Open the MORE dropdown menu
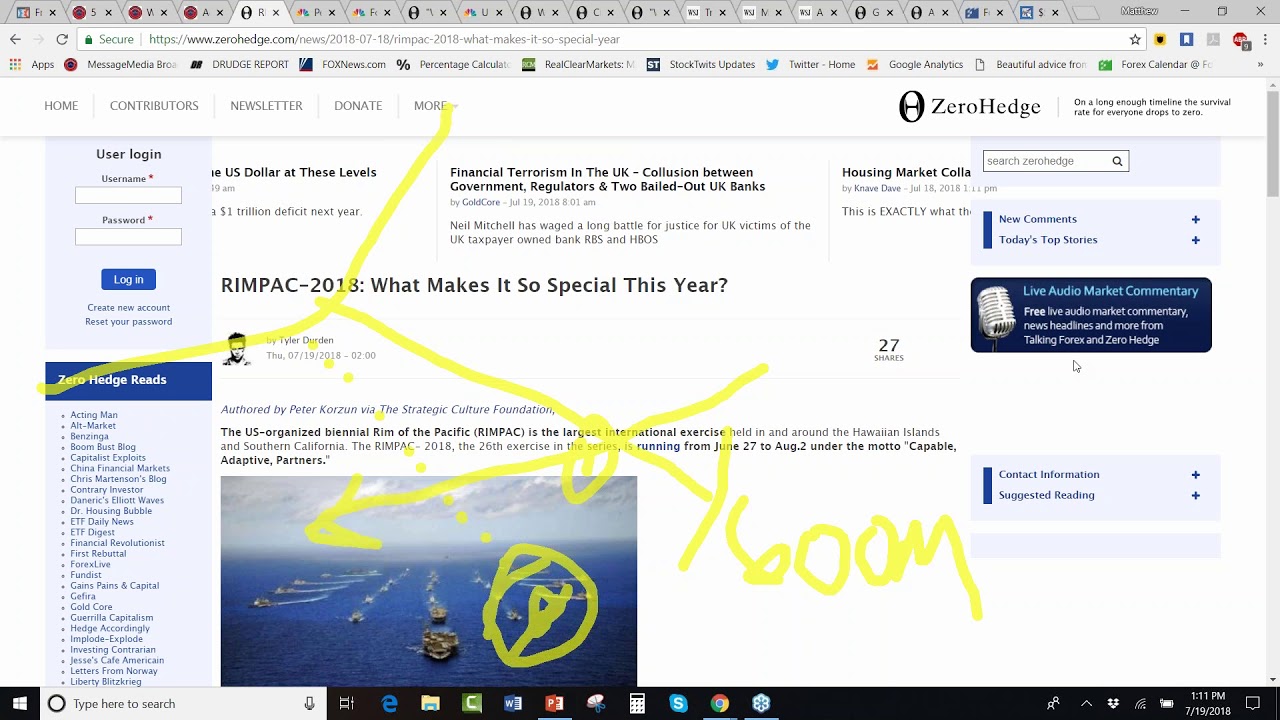 click(x=436, y=106)
